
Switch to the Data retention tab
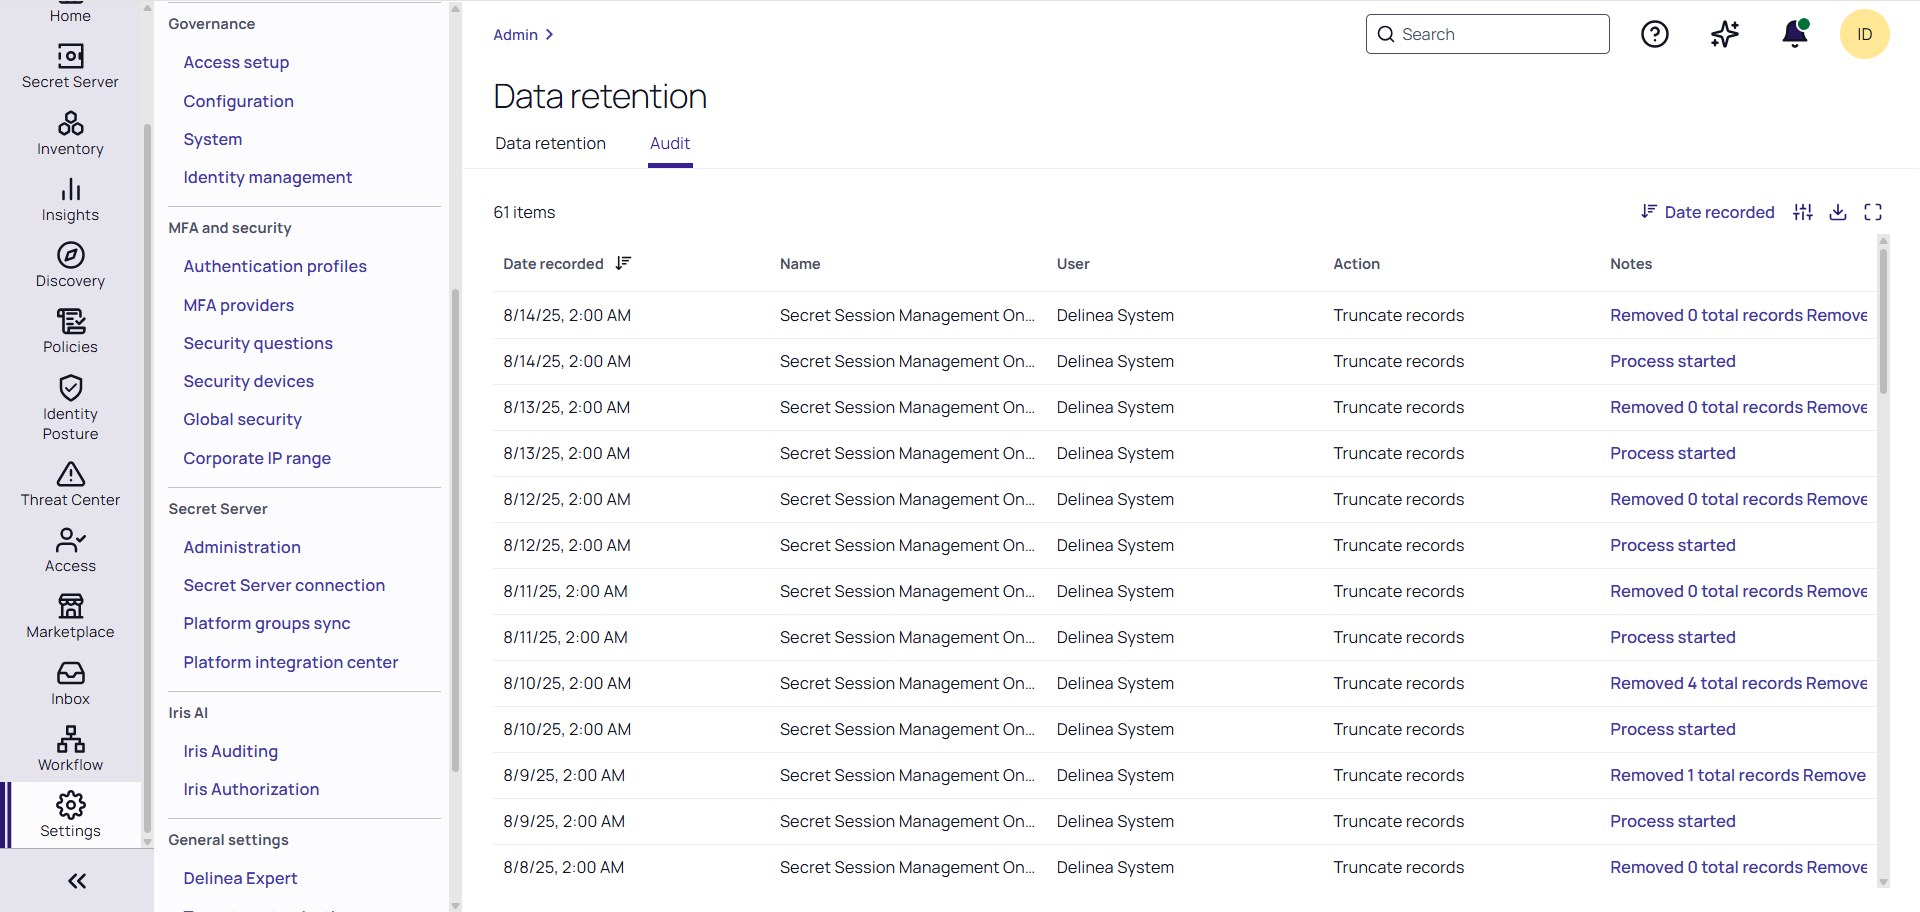[x=550, y=143]
